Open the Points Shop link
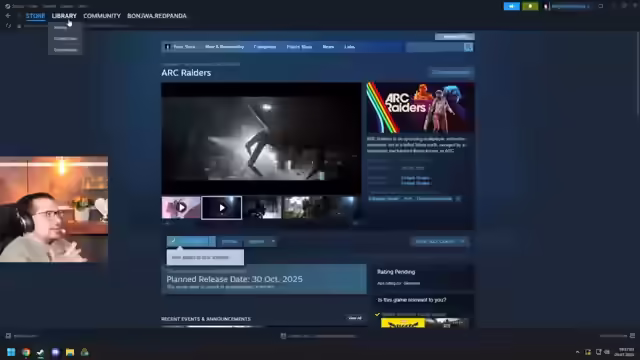This screenshot has height=360, width=640. pos(299,47)
